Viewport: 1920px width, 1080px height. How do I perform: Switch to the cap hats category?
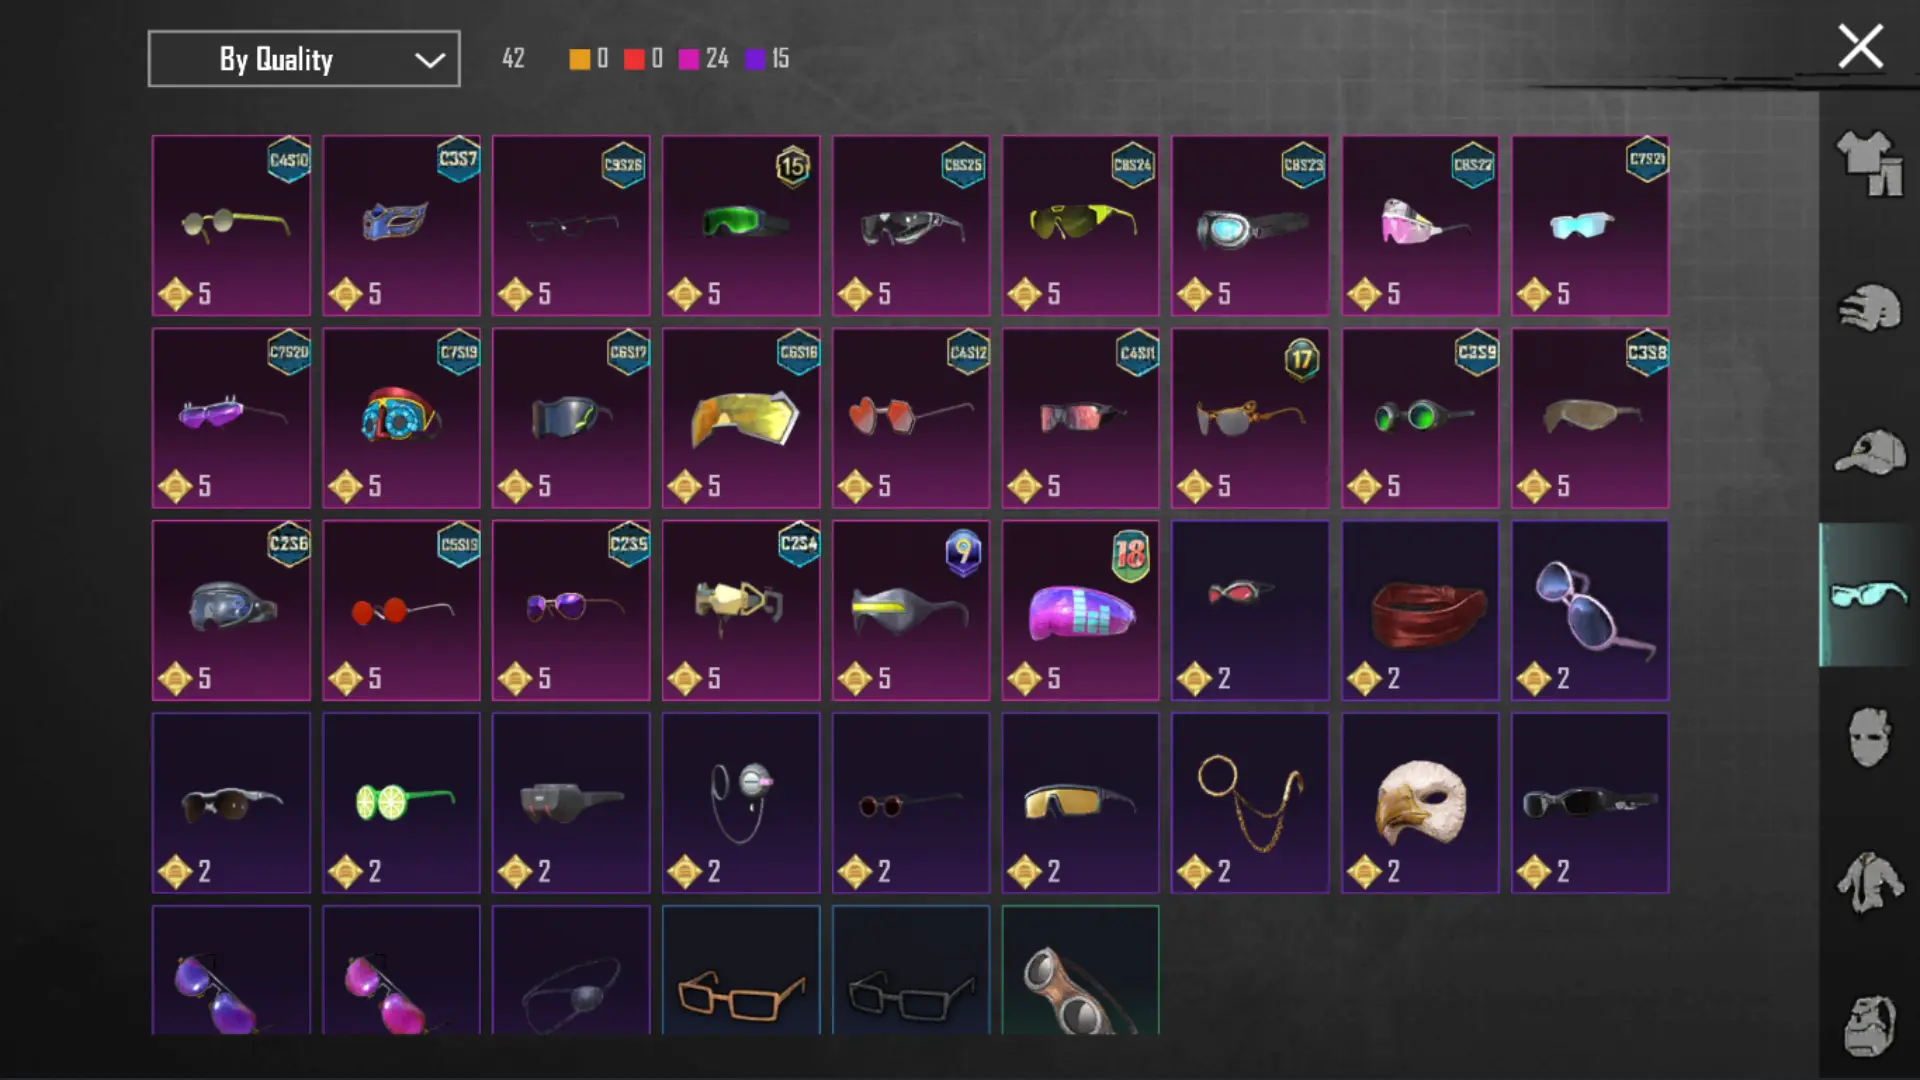(x=1868, y=452)
